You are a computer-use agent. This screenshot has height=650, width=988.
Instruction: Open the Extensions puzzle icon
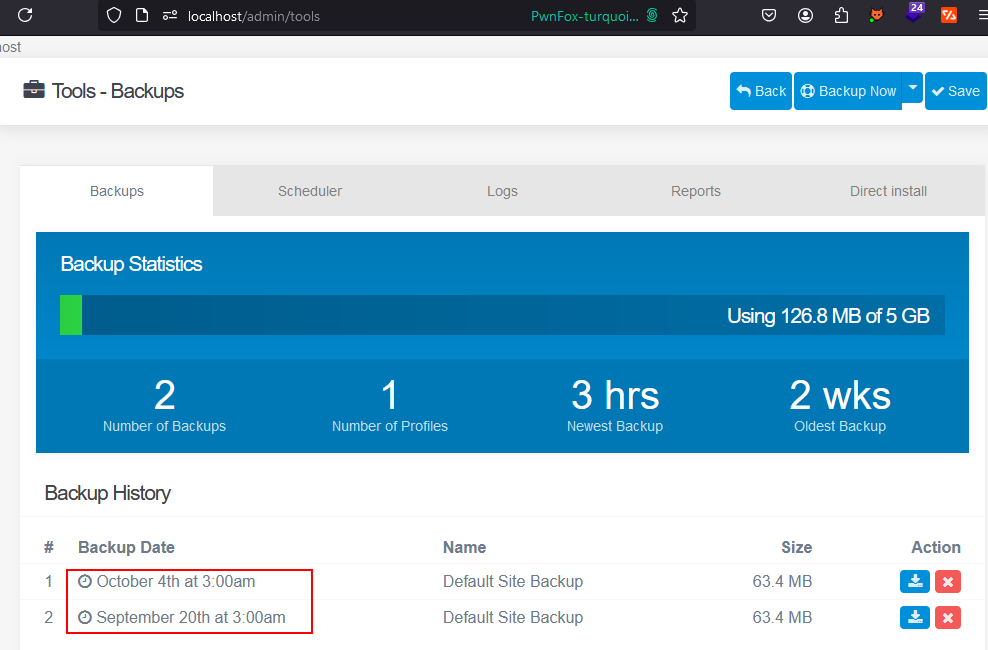point(841,15)
